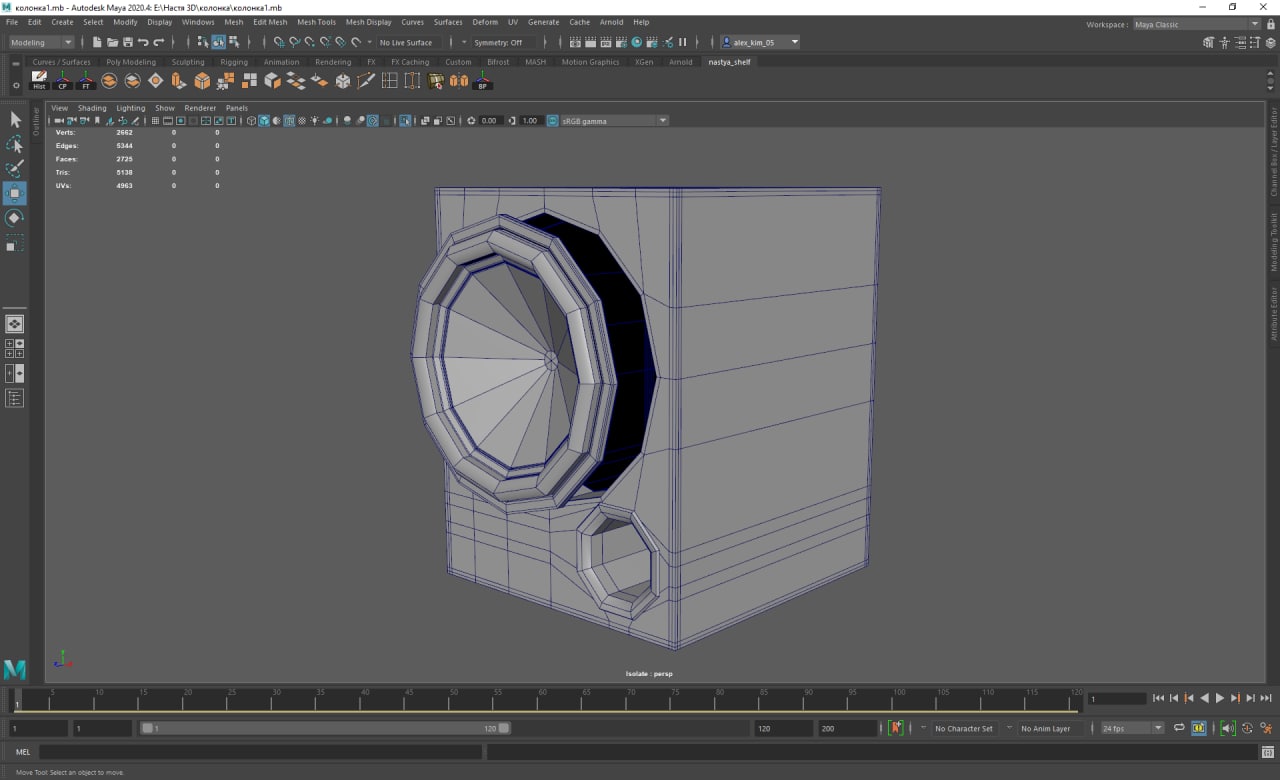Toggle the Auto Keyframe button
The width and height of the screenshot is (1280, 780).
[x=895, y=728]
